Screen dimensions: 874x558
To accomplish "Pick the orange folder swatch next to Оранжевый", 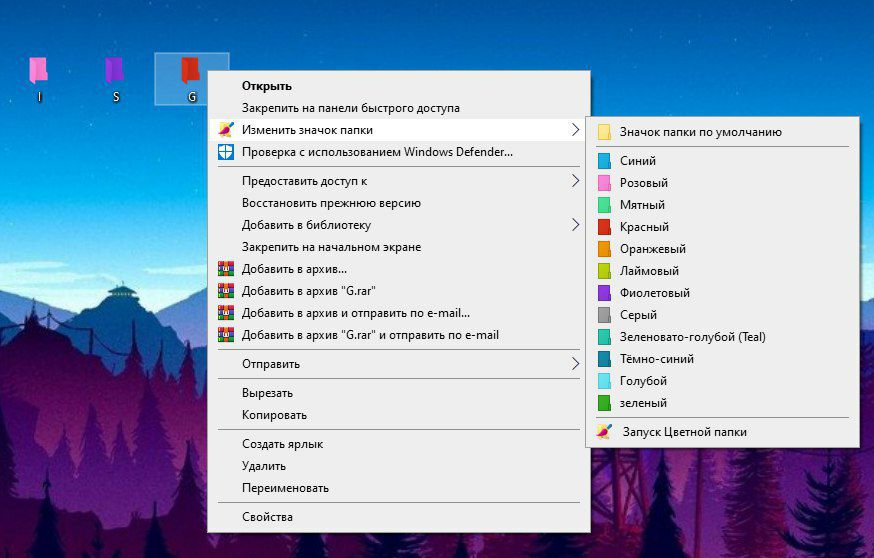I will coord(604,249).
